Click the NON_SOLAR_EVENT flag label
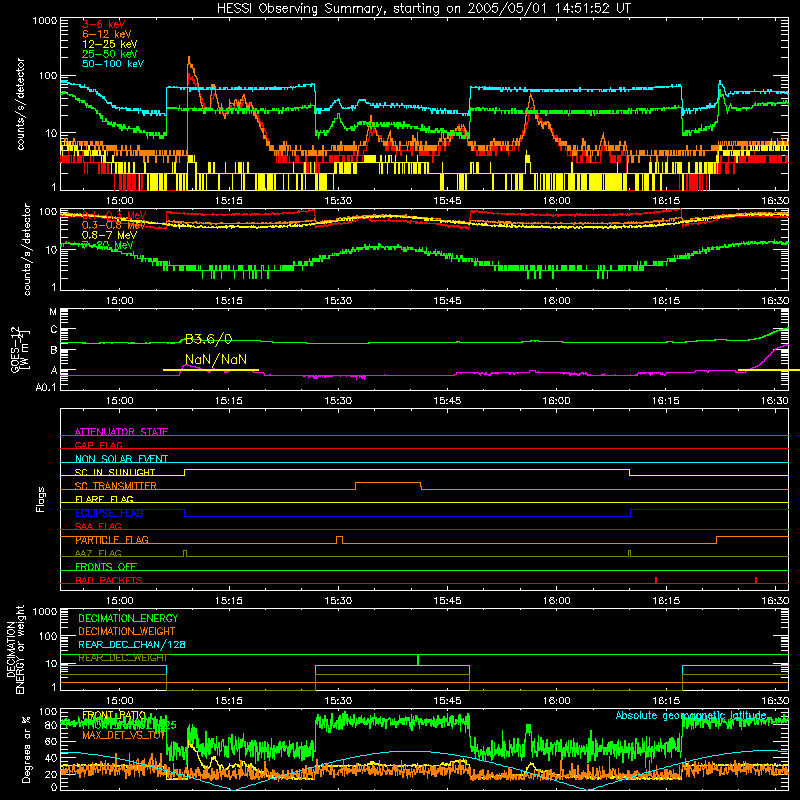 tap(121, 459)
